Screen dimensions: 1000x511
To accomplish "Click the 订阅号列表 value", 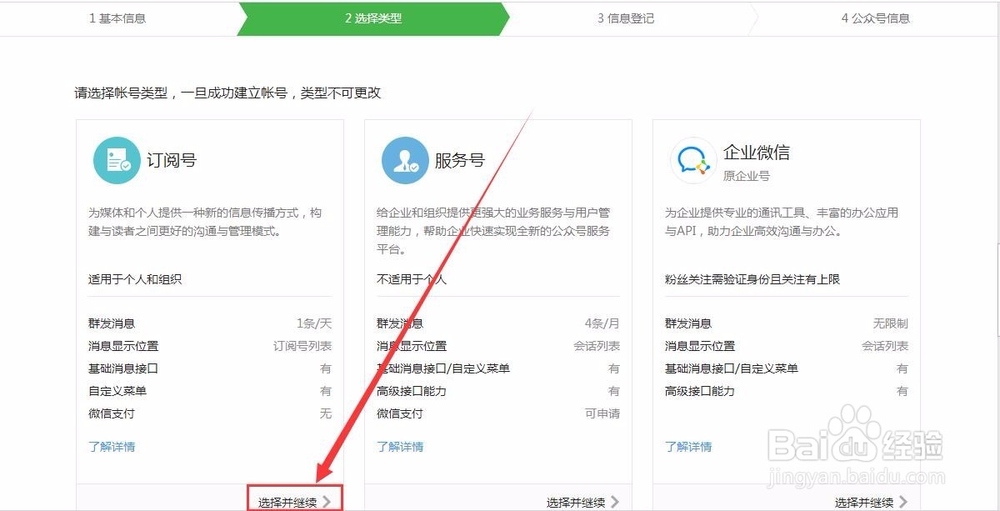I will (302, 346).
